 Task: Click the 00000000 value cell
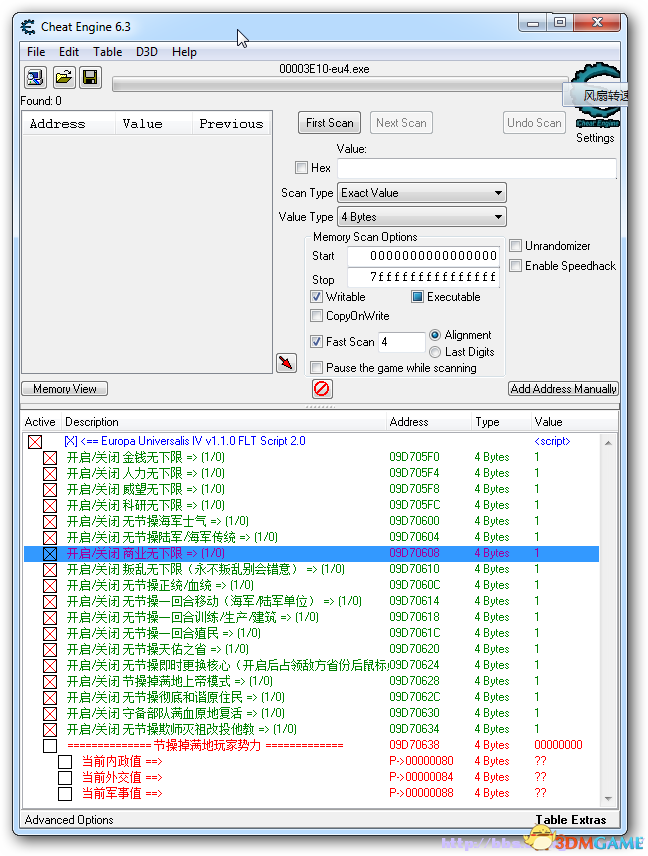[558, 745]
